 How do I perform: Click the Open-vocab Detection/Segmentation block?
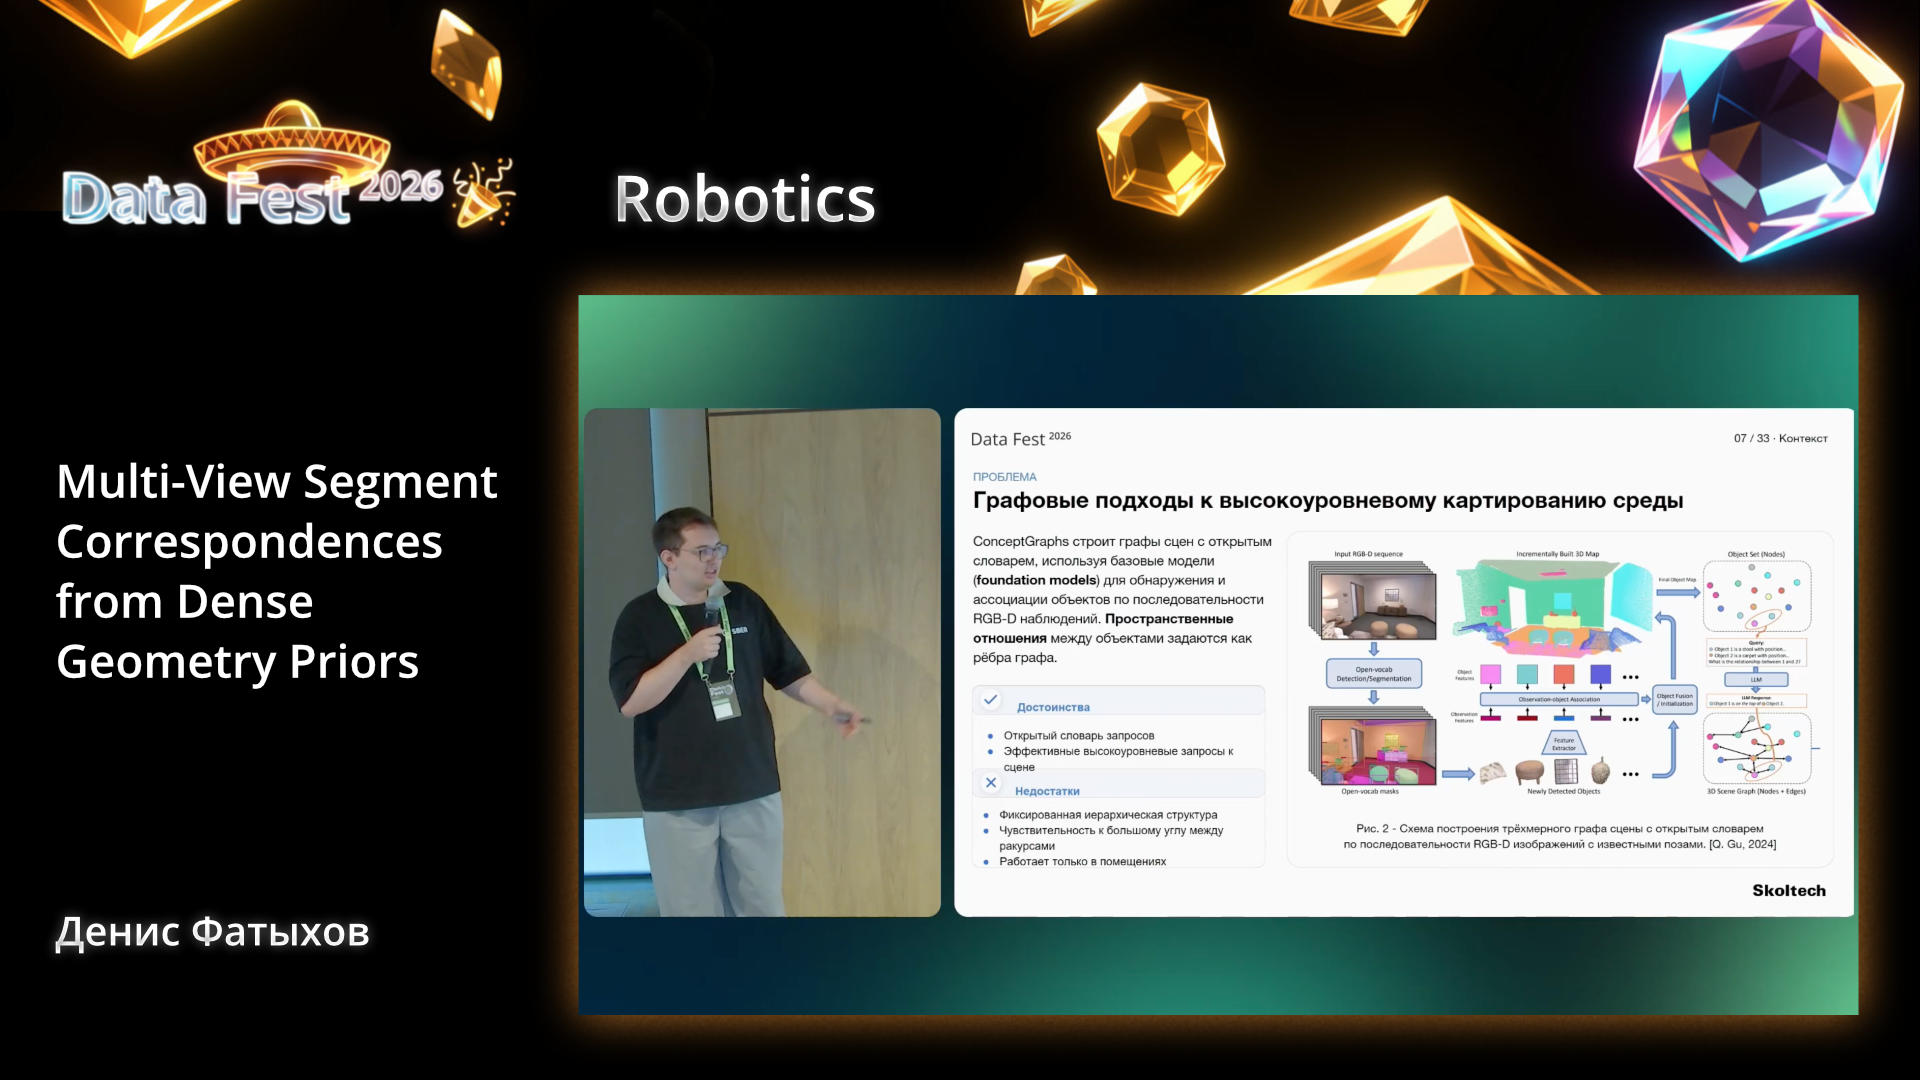(1373, 674)
